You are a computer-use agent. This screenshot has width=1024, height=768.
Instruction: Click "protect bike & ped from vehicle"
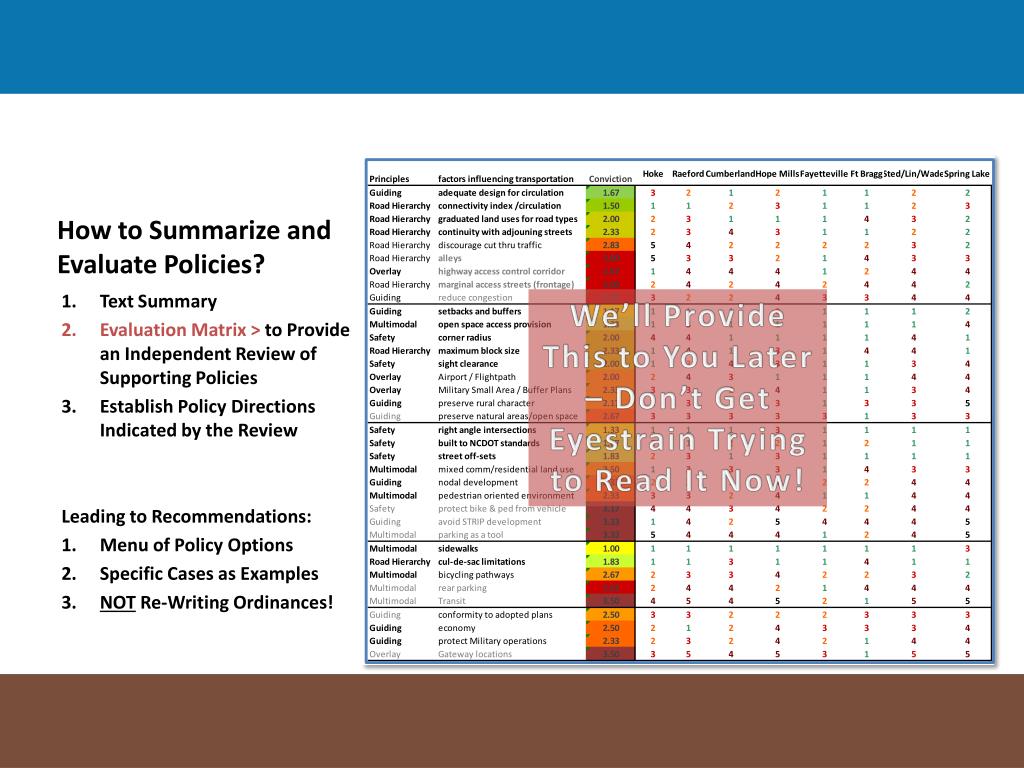coord(502,508)
